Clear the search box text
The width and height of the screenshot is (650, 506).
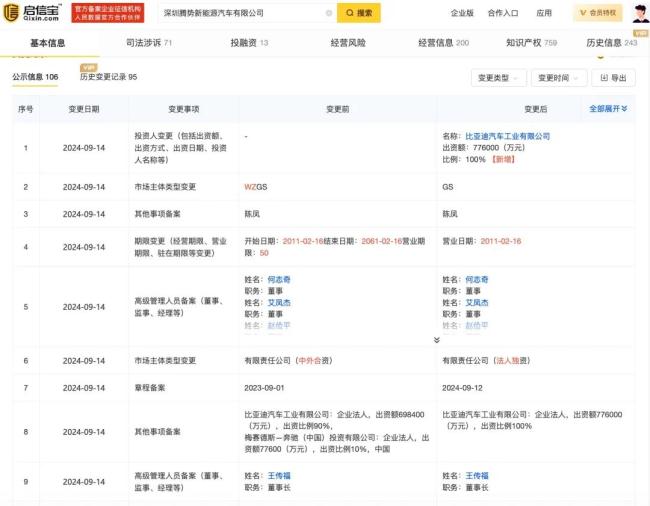(x=329, y=13)
